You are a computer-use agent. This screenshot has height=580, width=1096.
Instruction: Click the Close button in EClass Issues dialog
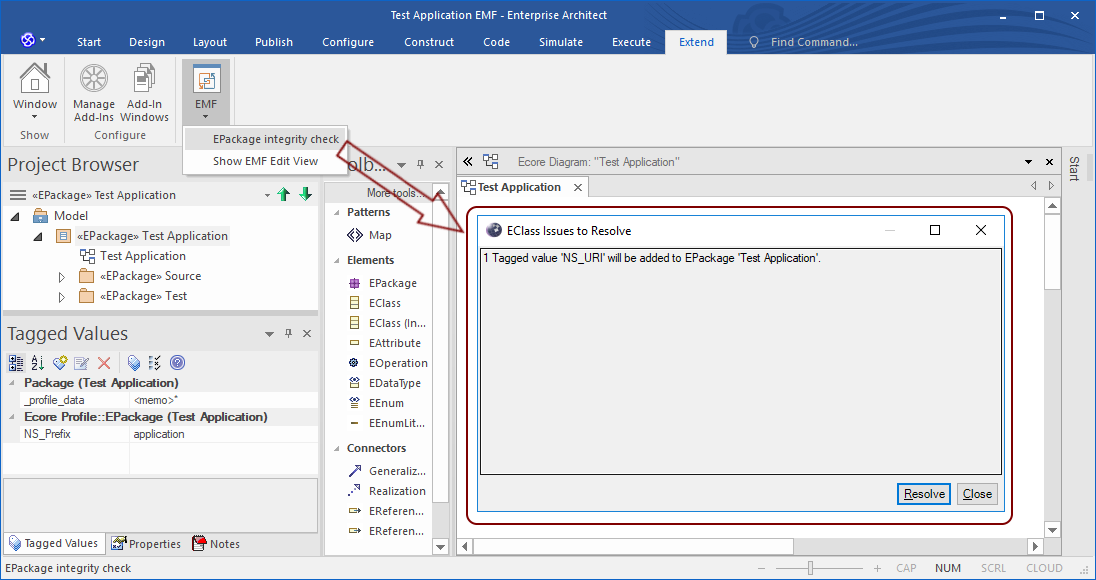(x=977, y=494)
